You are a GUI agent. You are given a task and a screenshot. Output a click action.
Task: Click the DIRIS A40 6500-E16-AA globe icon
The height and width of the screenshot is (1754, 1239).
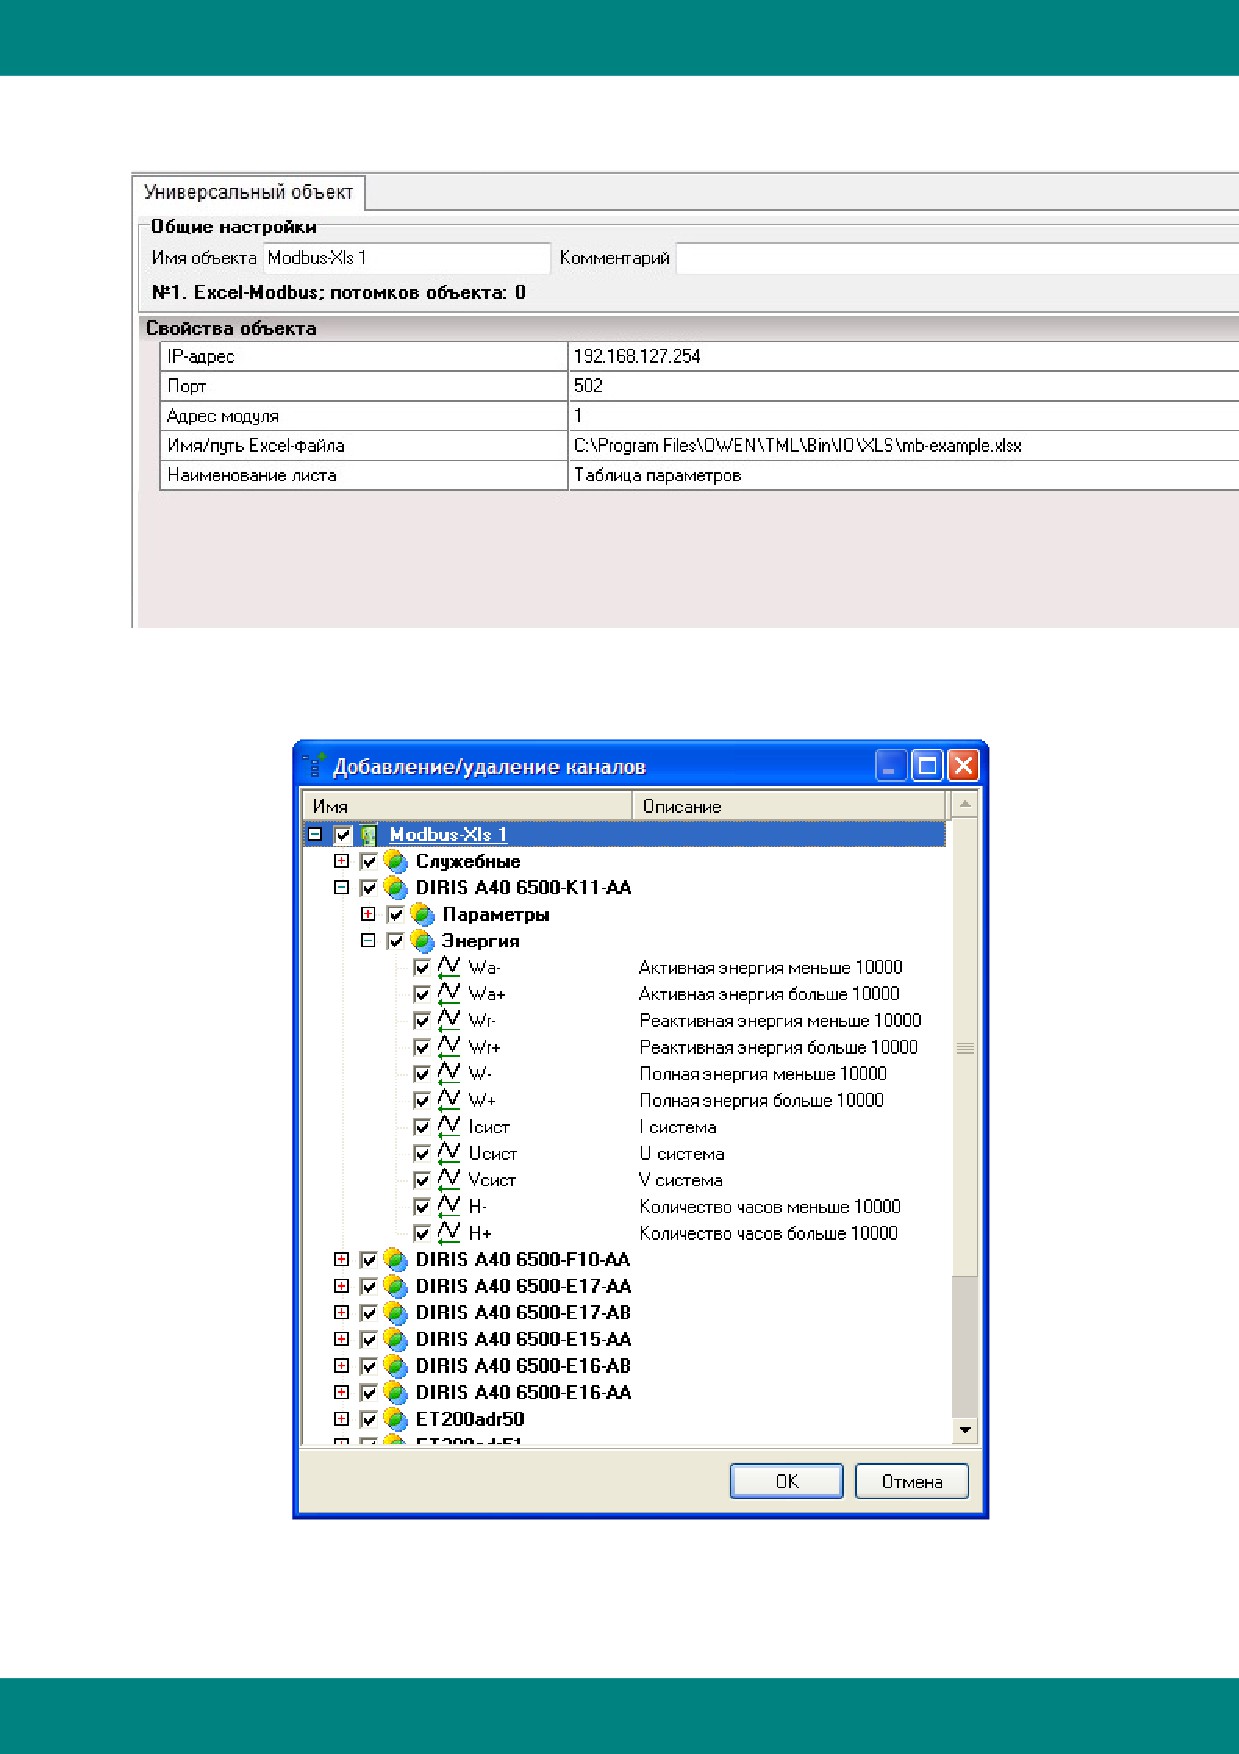point(396,1392)
